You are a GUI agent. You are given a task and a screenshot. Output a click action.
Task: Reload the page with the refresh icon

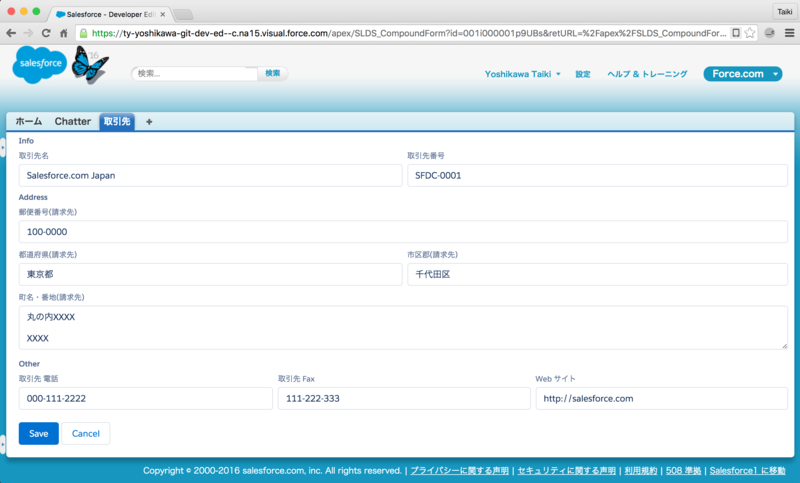(x=46, y=33)
